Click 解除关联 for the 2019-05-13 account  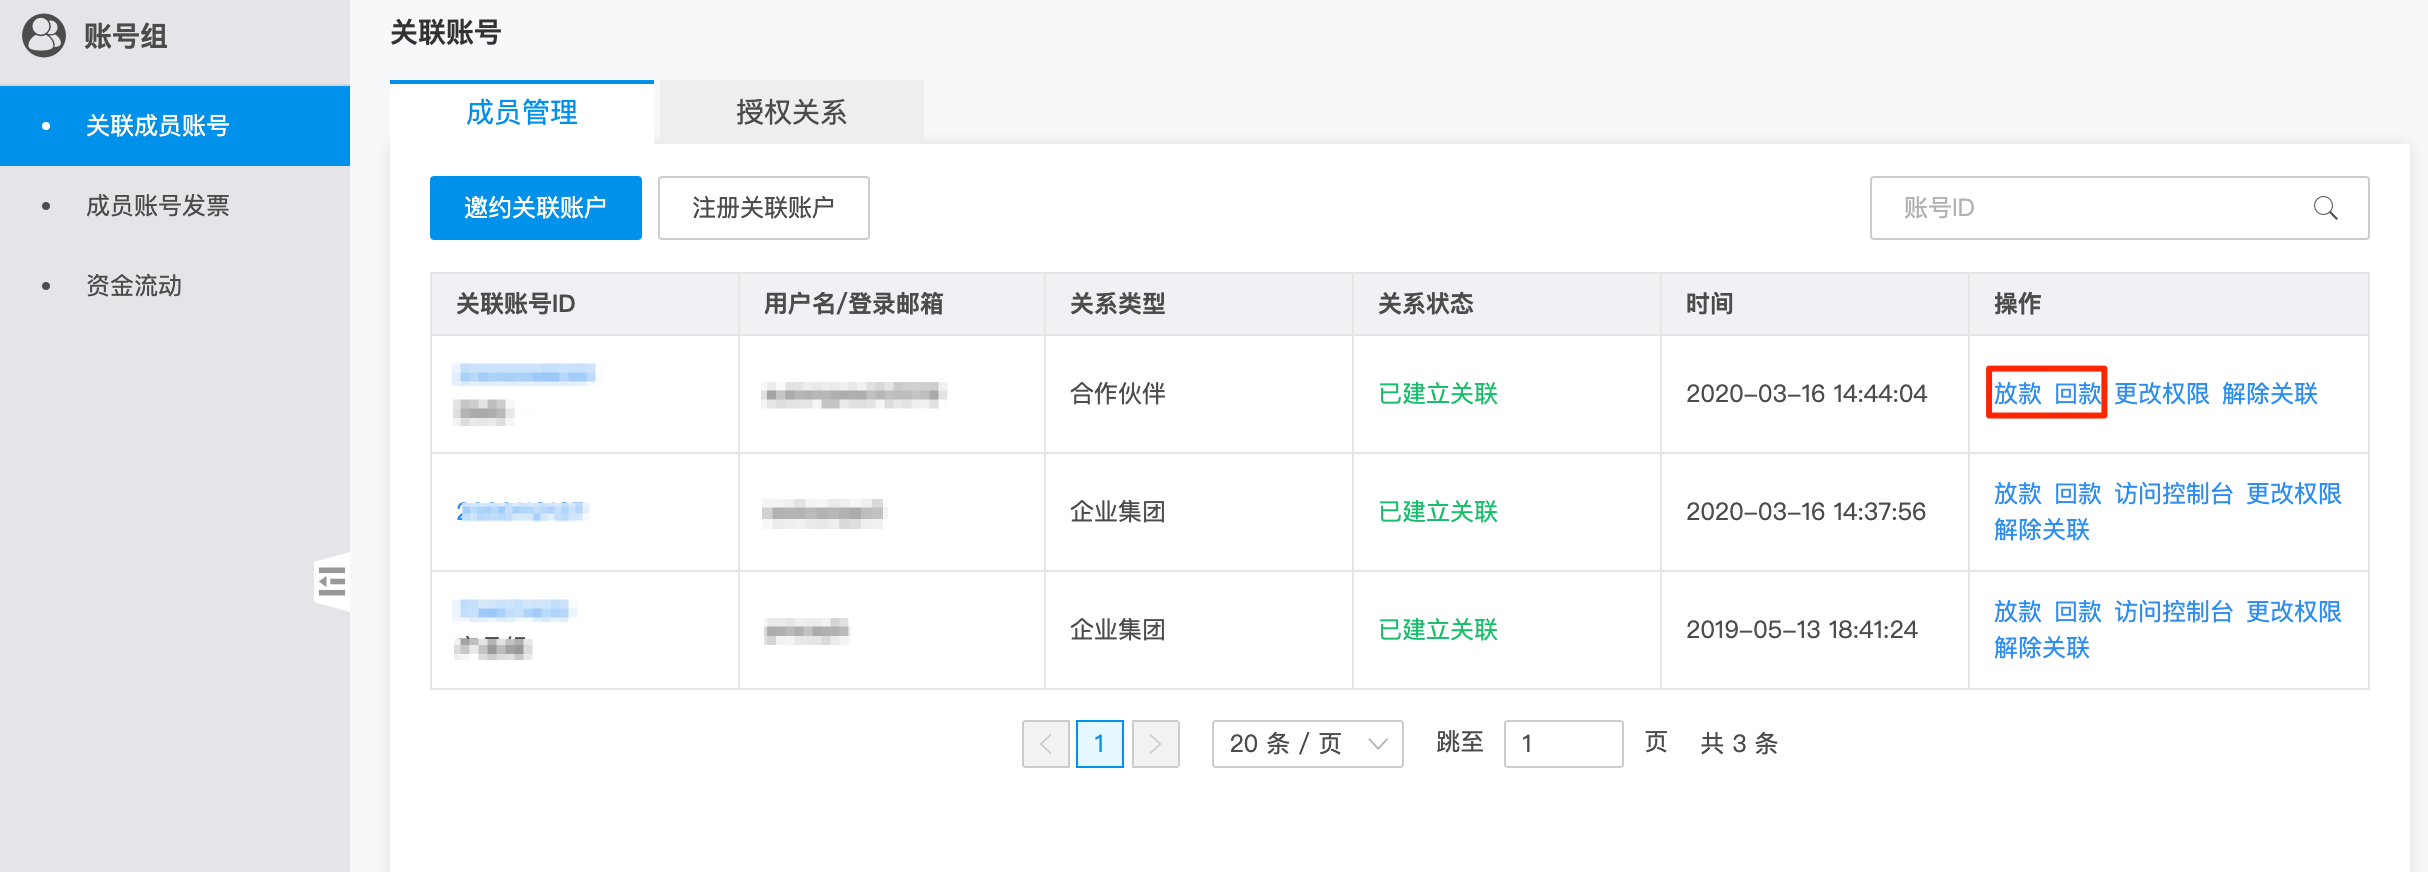tap(2041, 648)
